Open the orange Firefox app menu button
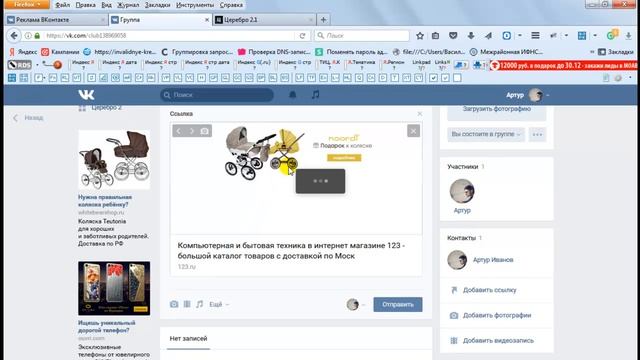 [27, 4]
